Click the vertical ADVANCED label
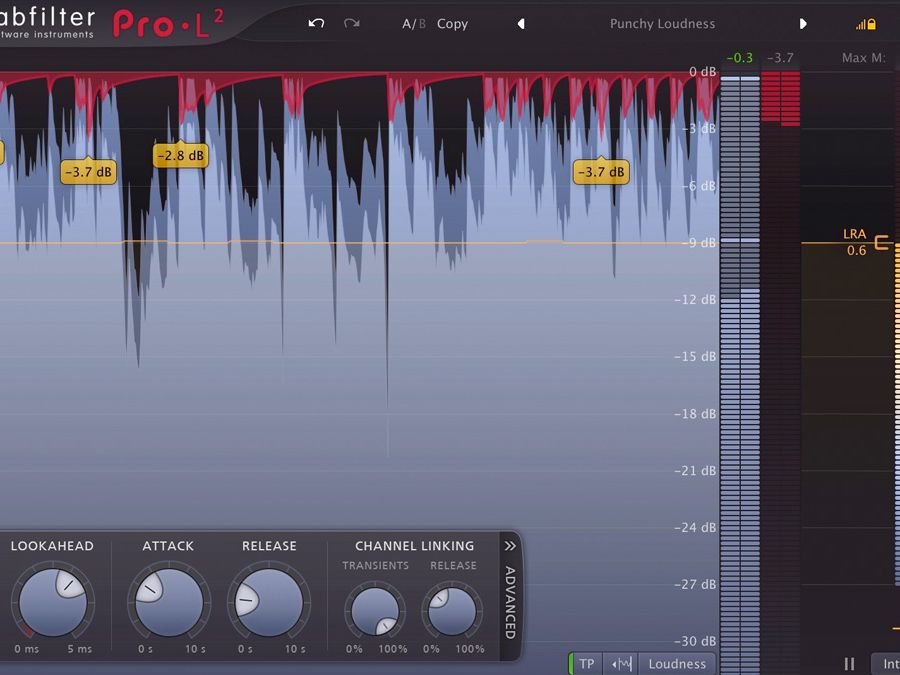900x675 pixels. 510,602
